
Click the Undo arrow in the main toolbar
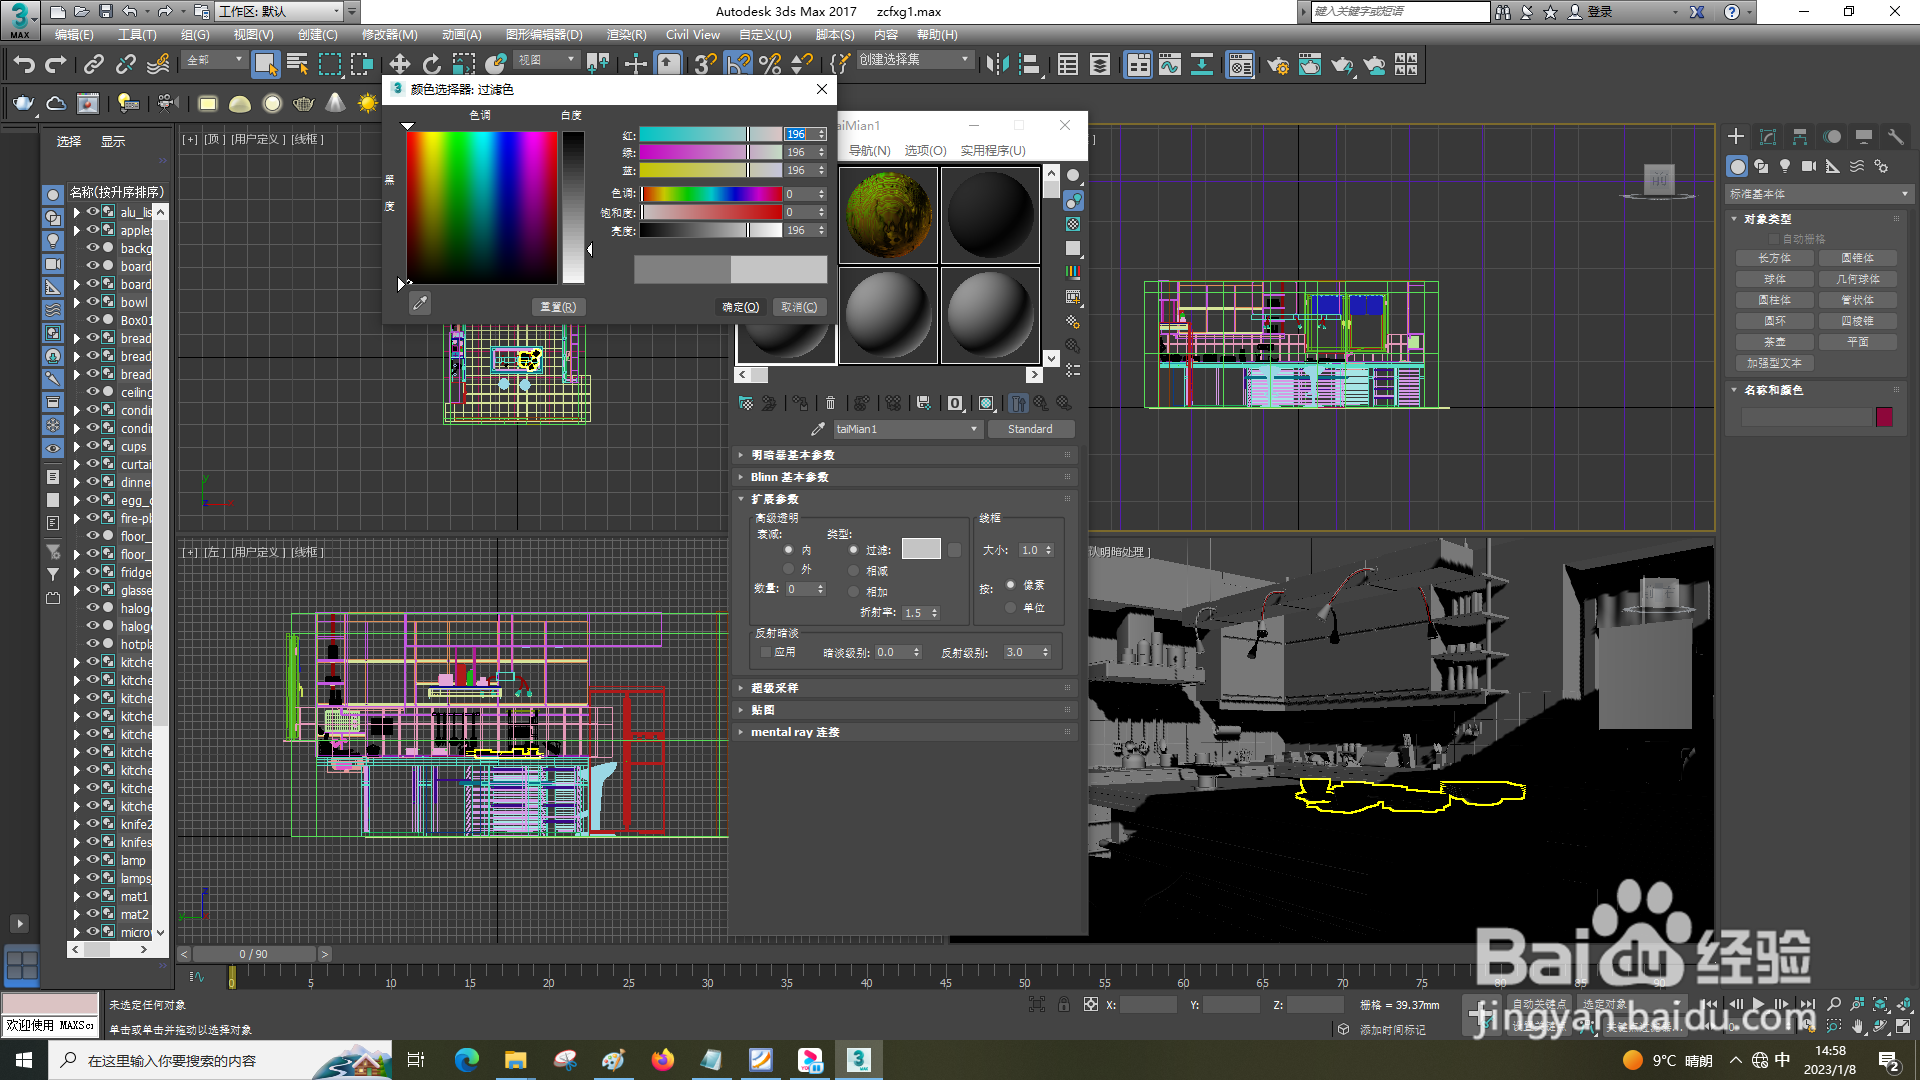24,65
